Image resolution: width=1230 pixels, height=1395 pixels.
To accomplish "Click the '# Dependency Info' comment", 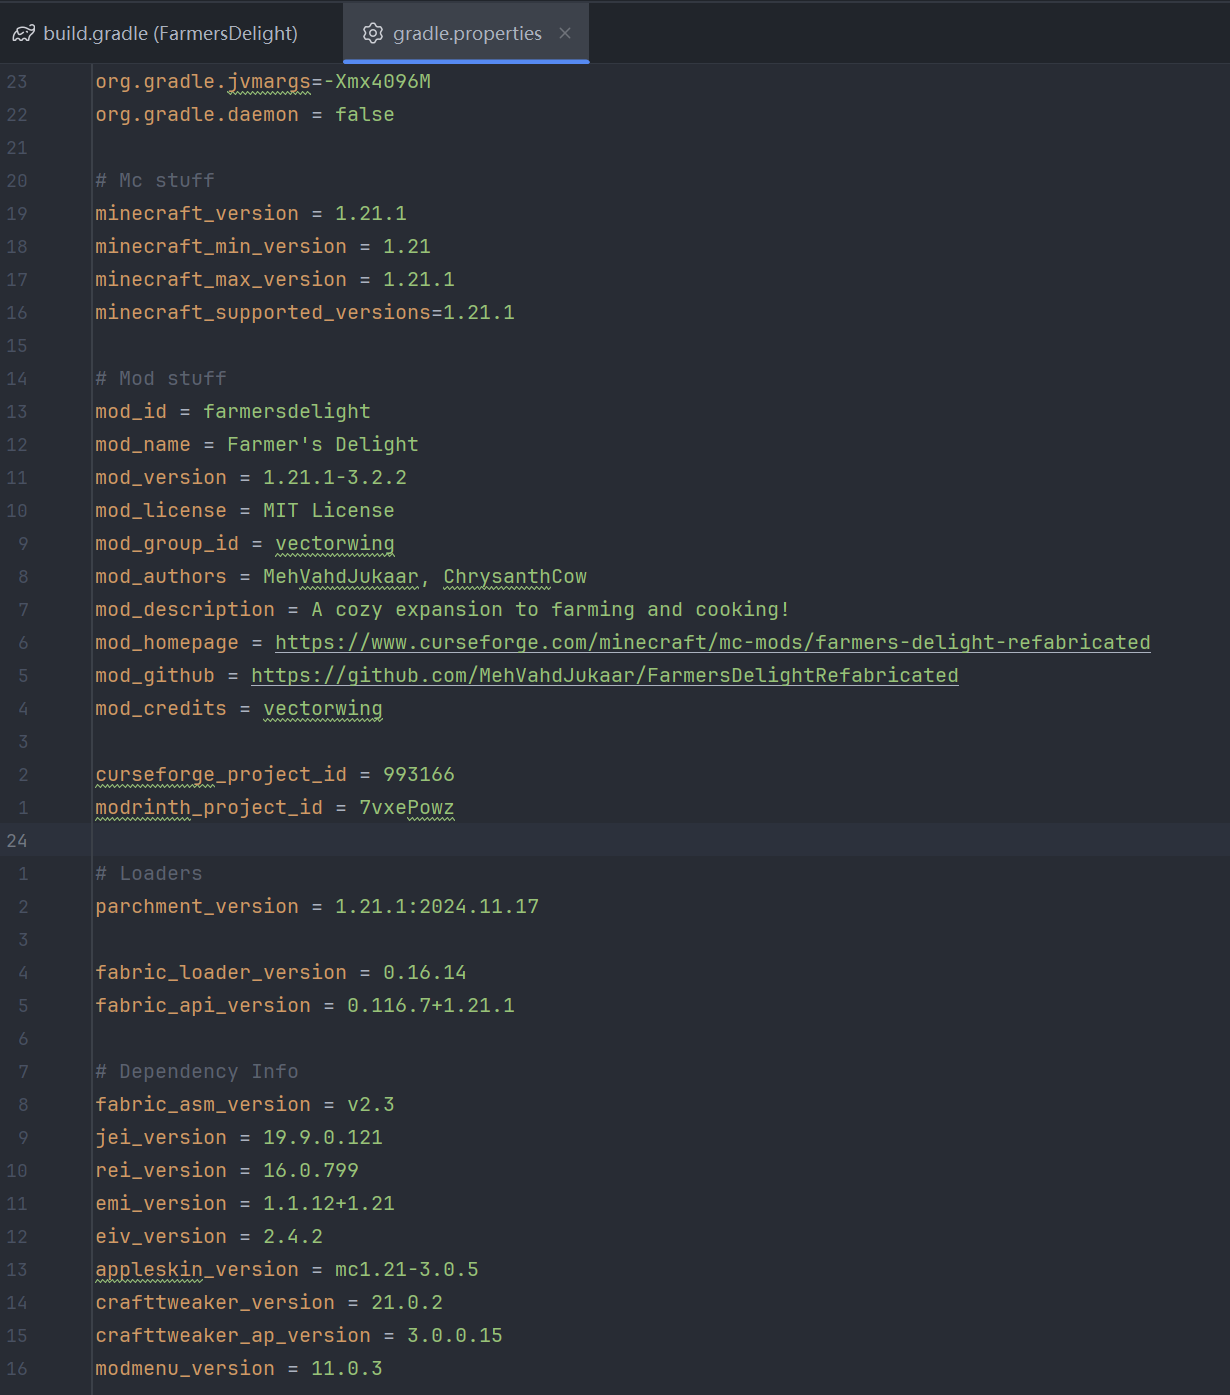I will 197,1072.
